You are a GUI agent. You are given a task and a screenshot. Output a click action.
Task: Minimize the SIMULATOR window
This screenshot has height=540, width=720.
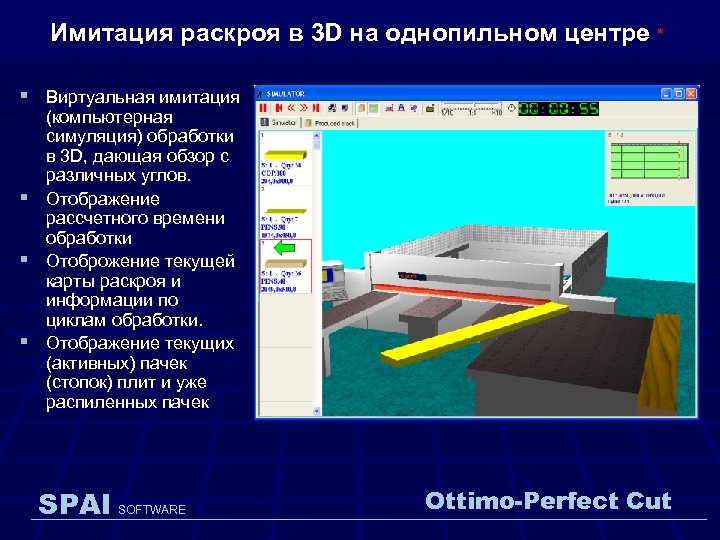666,94
